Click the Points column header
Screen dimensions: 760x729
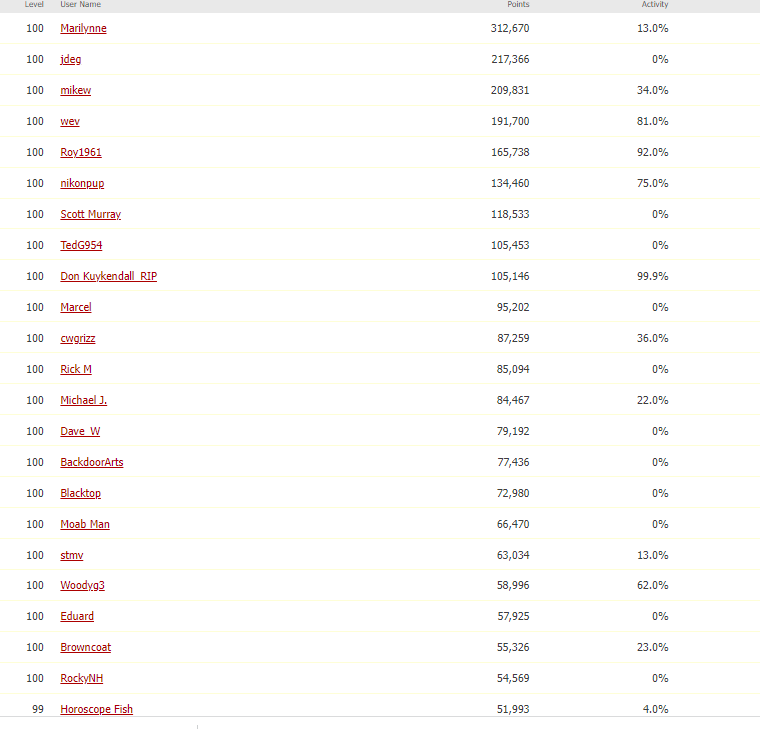(518, 5)
